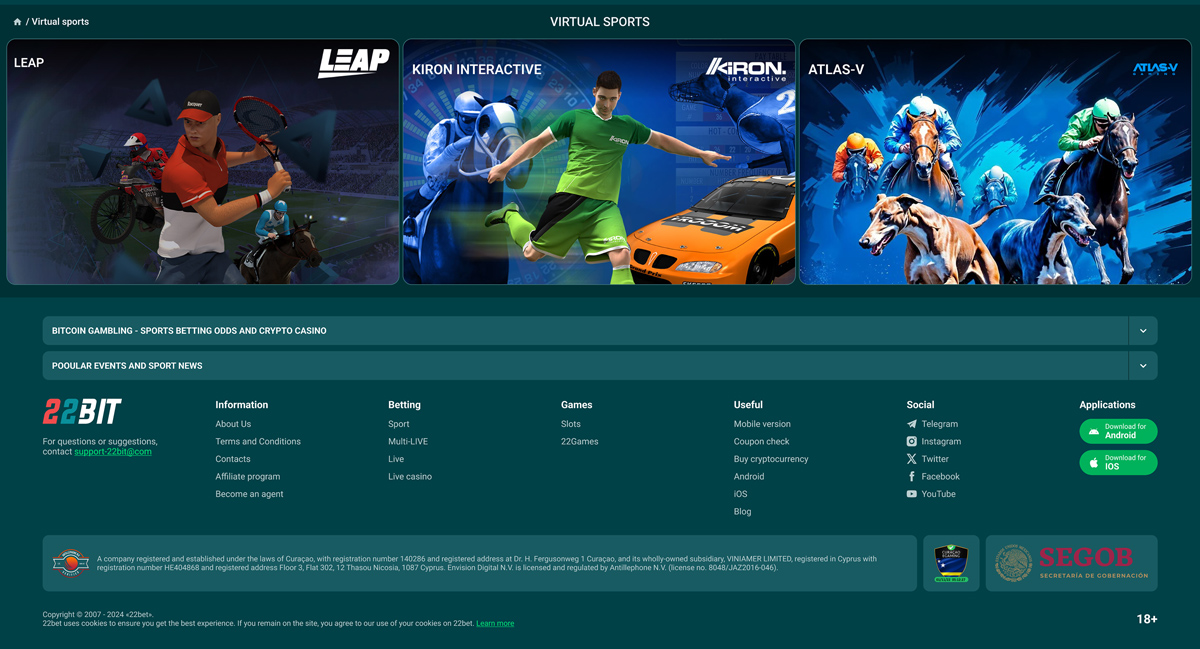Click the Curaçao Gaming license badge
The image size is (1200, 649).
(951, 563)
